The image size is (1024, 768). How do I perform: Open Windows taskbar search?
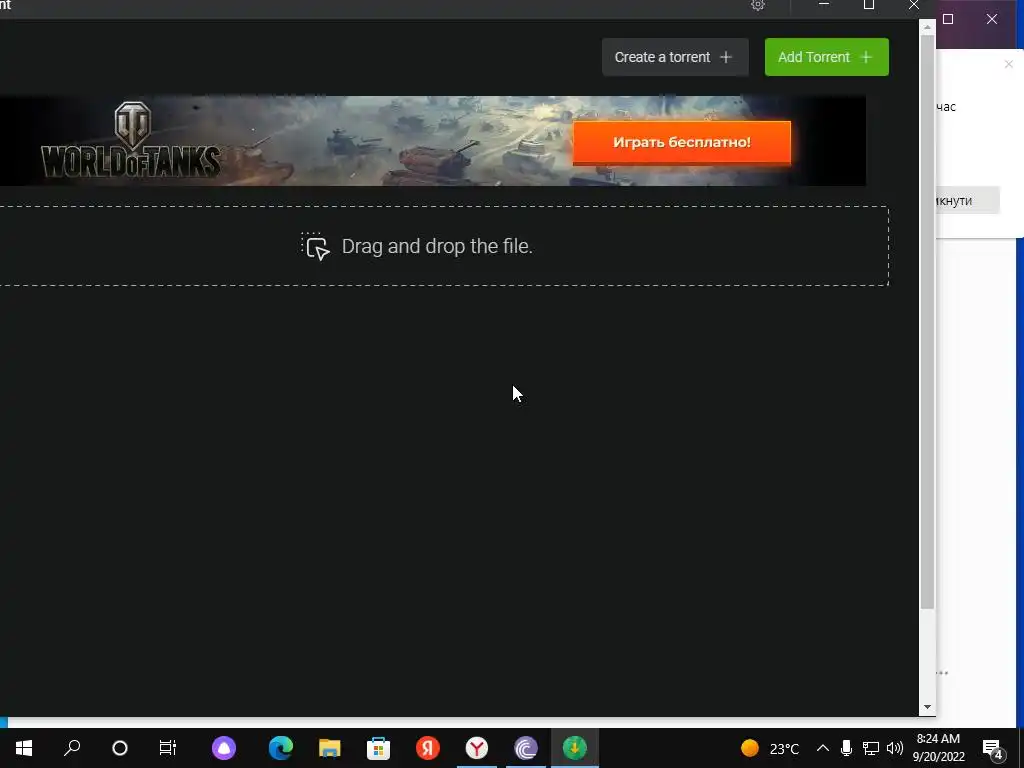click(x=72, y=748)
